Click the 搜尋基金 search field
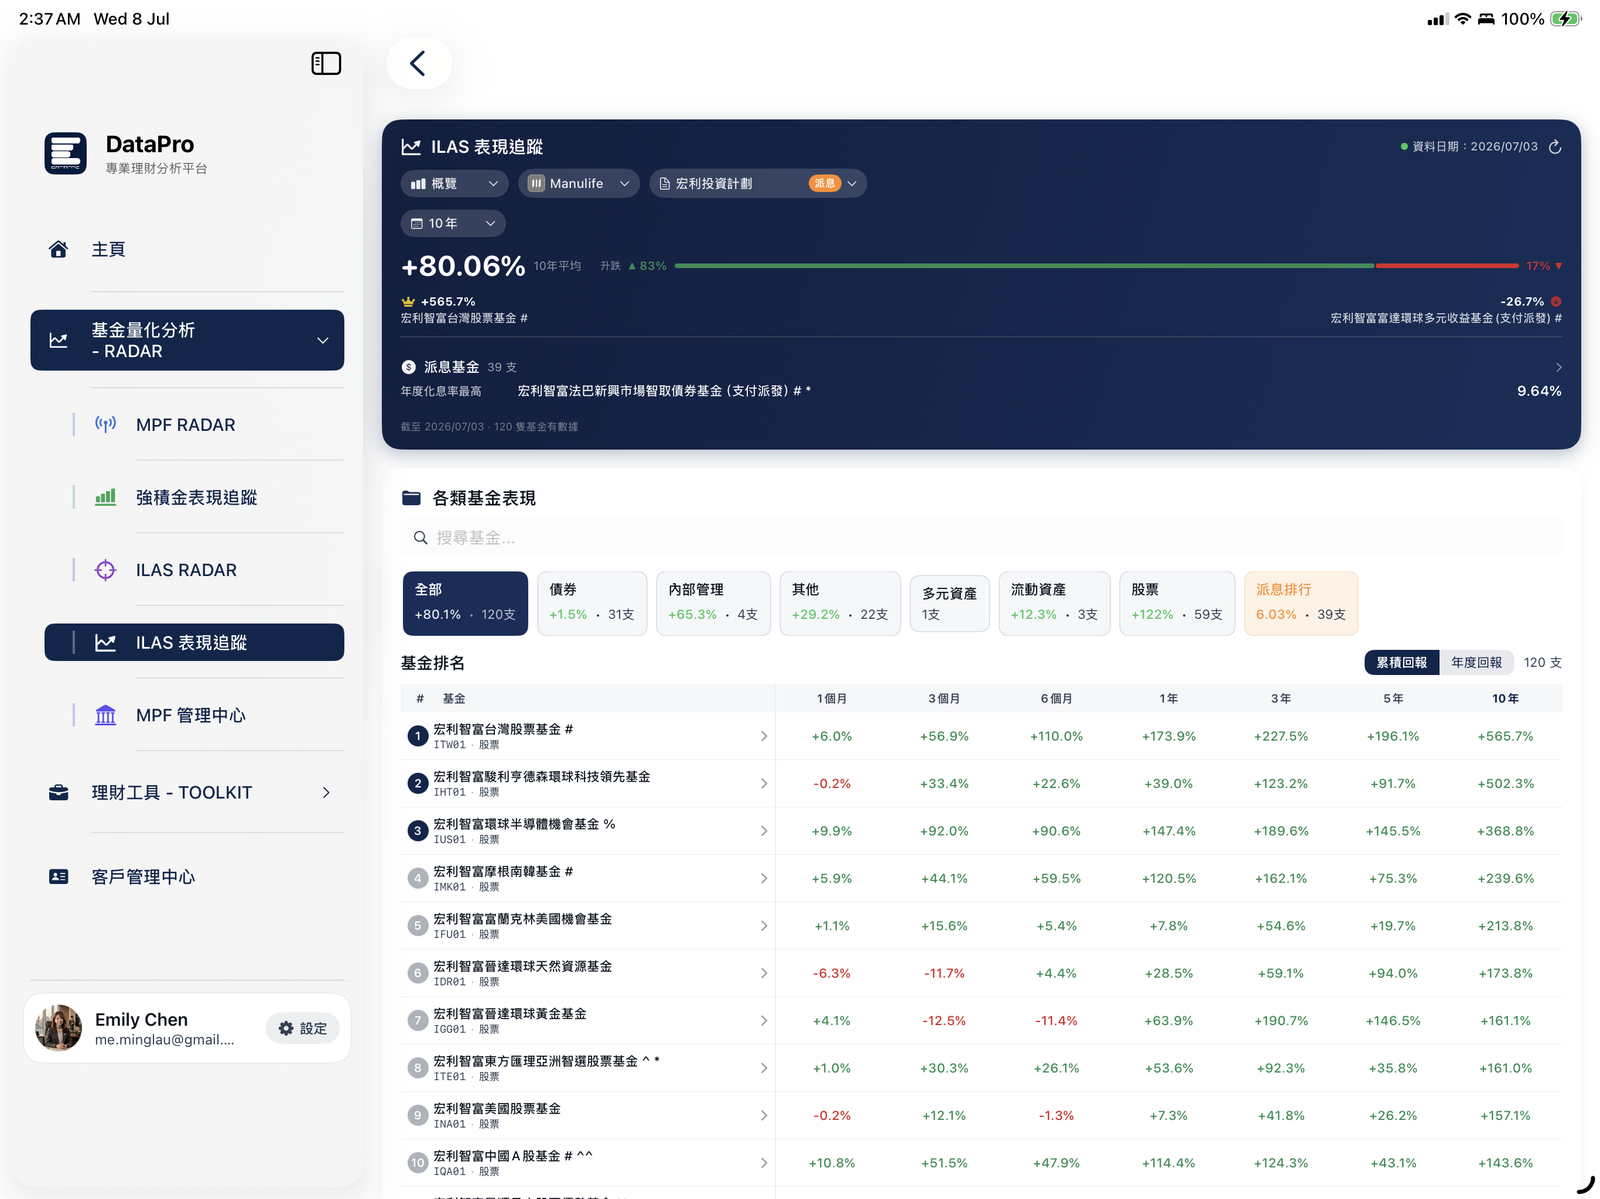This screenshot has width=1600, height=1199. [x=981, y=538]
